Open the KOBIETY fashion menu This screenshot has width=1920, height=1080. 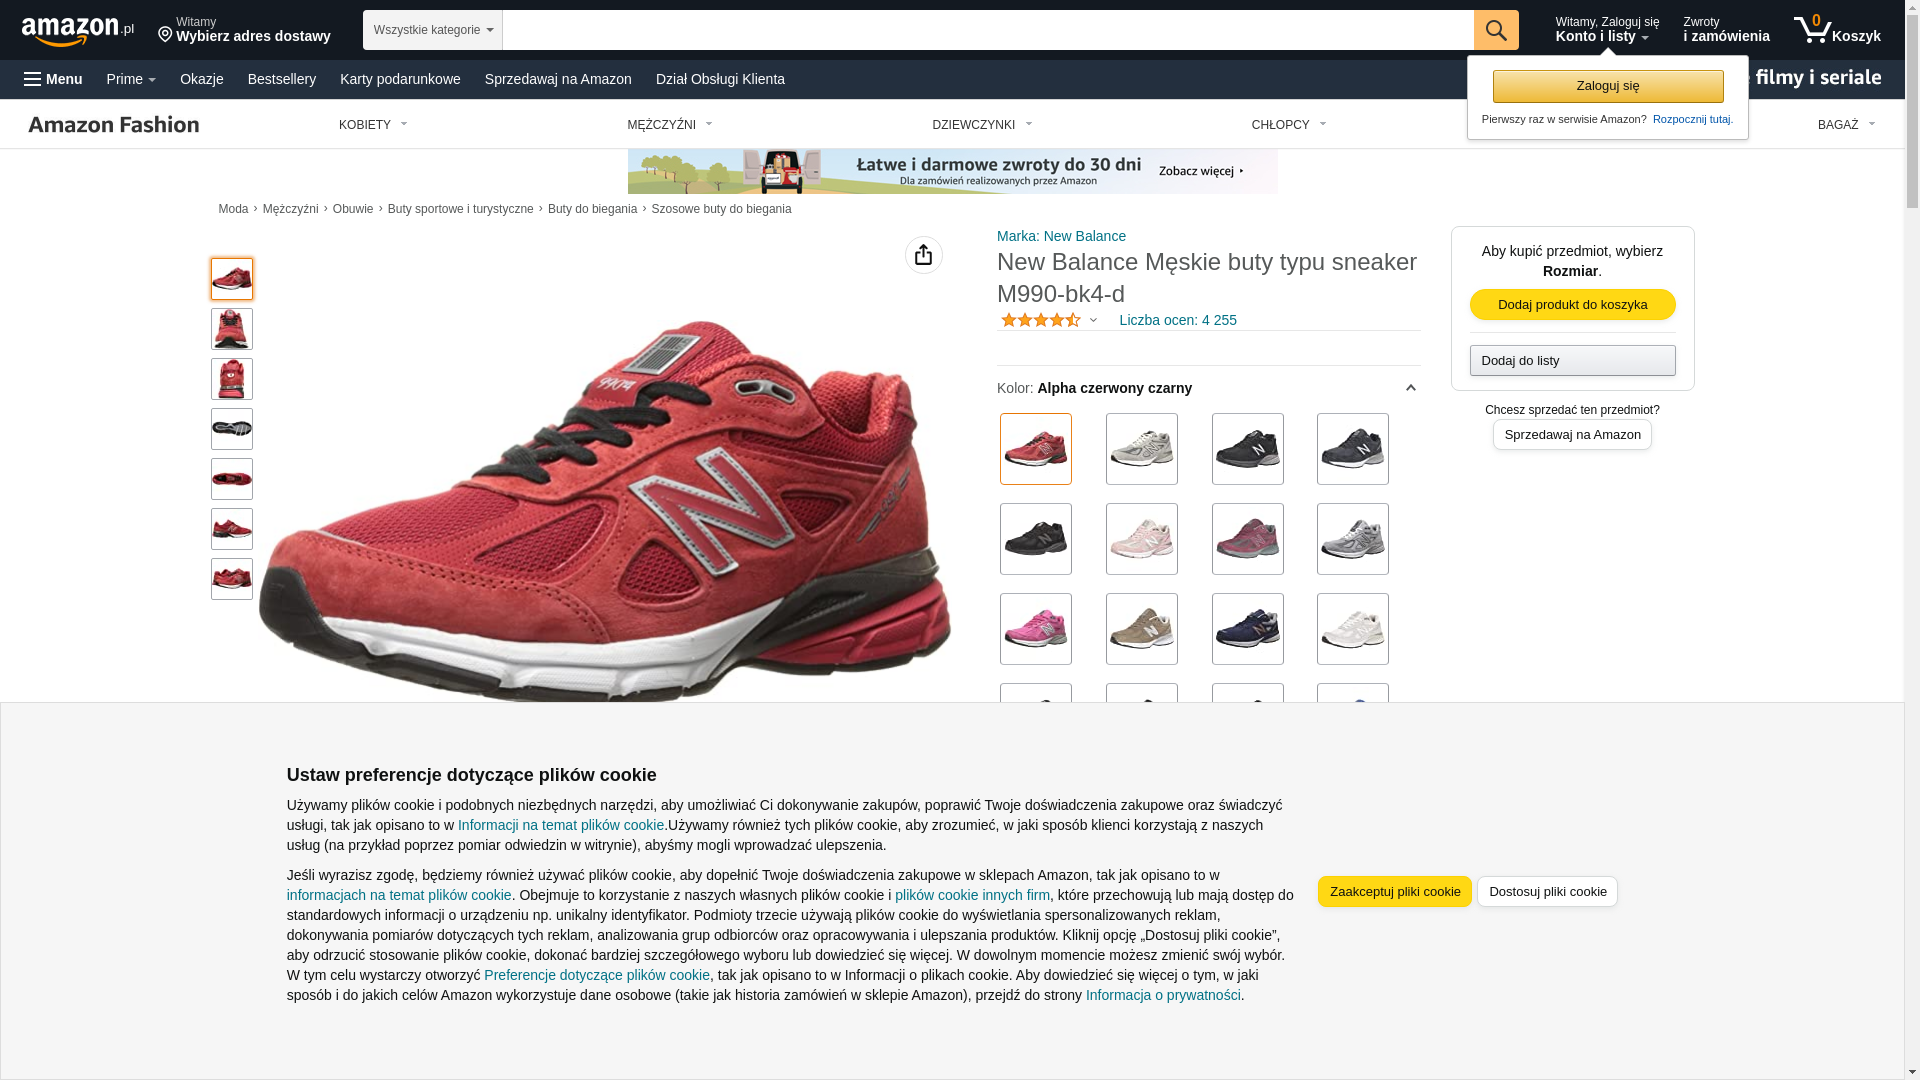pos(373,125)
